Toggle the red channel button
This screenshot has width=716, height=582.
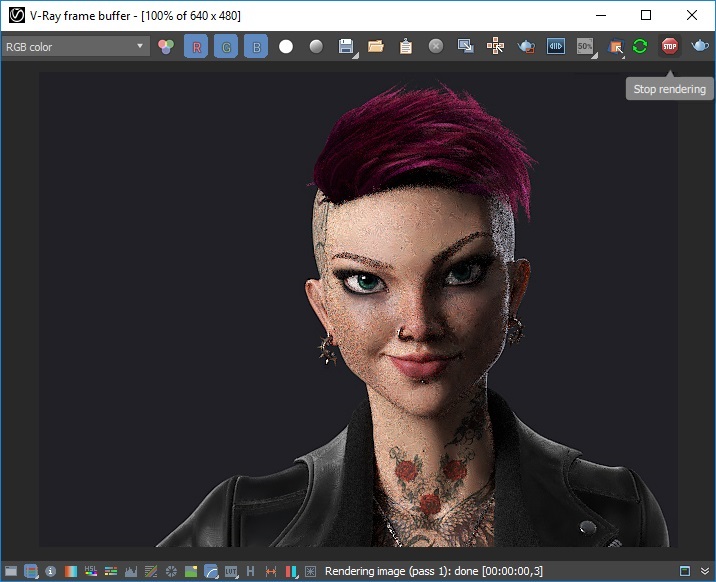coord(196,46)
